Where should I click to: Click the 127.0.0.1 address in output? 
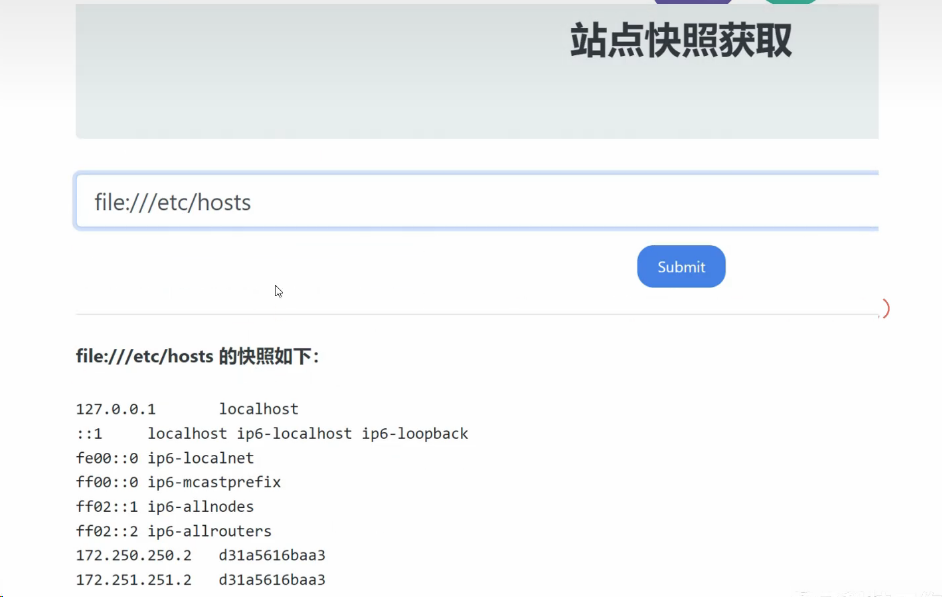tap(116, 409)
